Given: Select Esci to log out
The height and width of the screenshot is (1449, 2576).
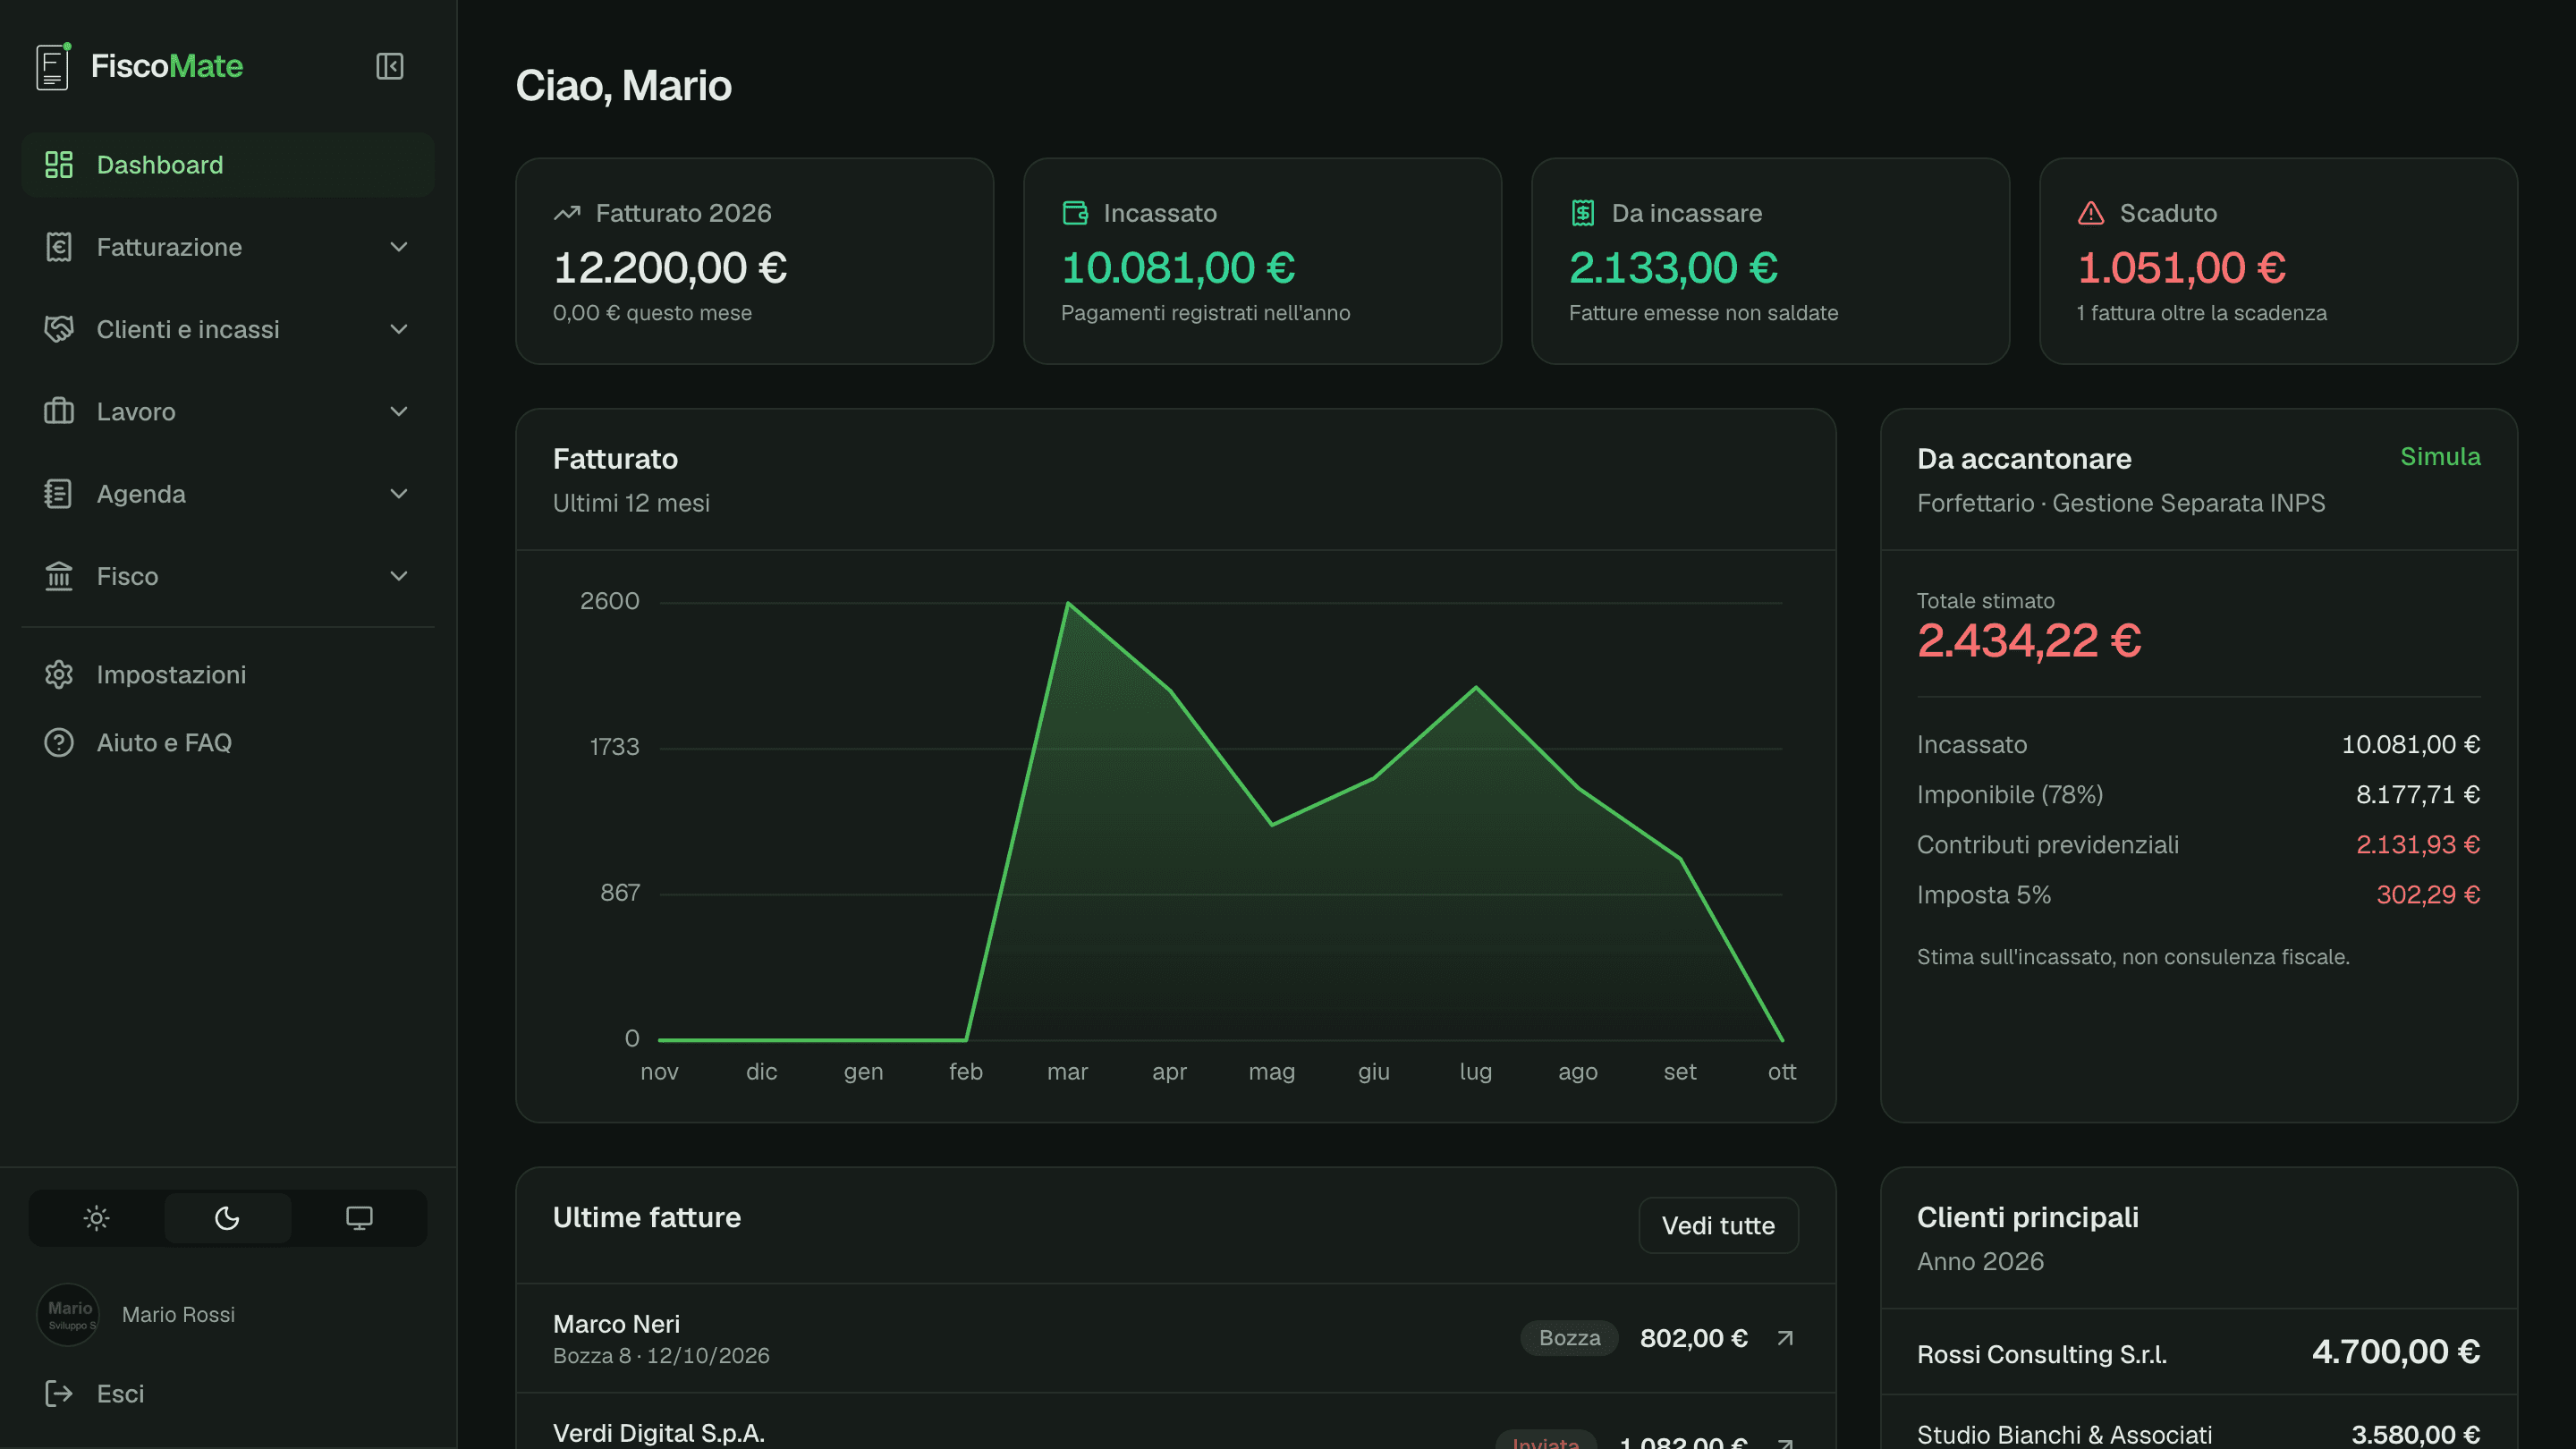Looking at the screenshot, I should pos(228,1394).
